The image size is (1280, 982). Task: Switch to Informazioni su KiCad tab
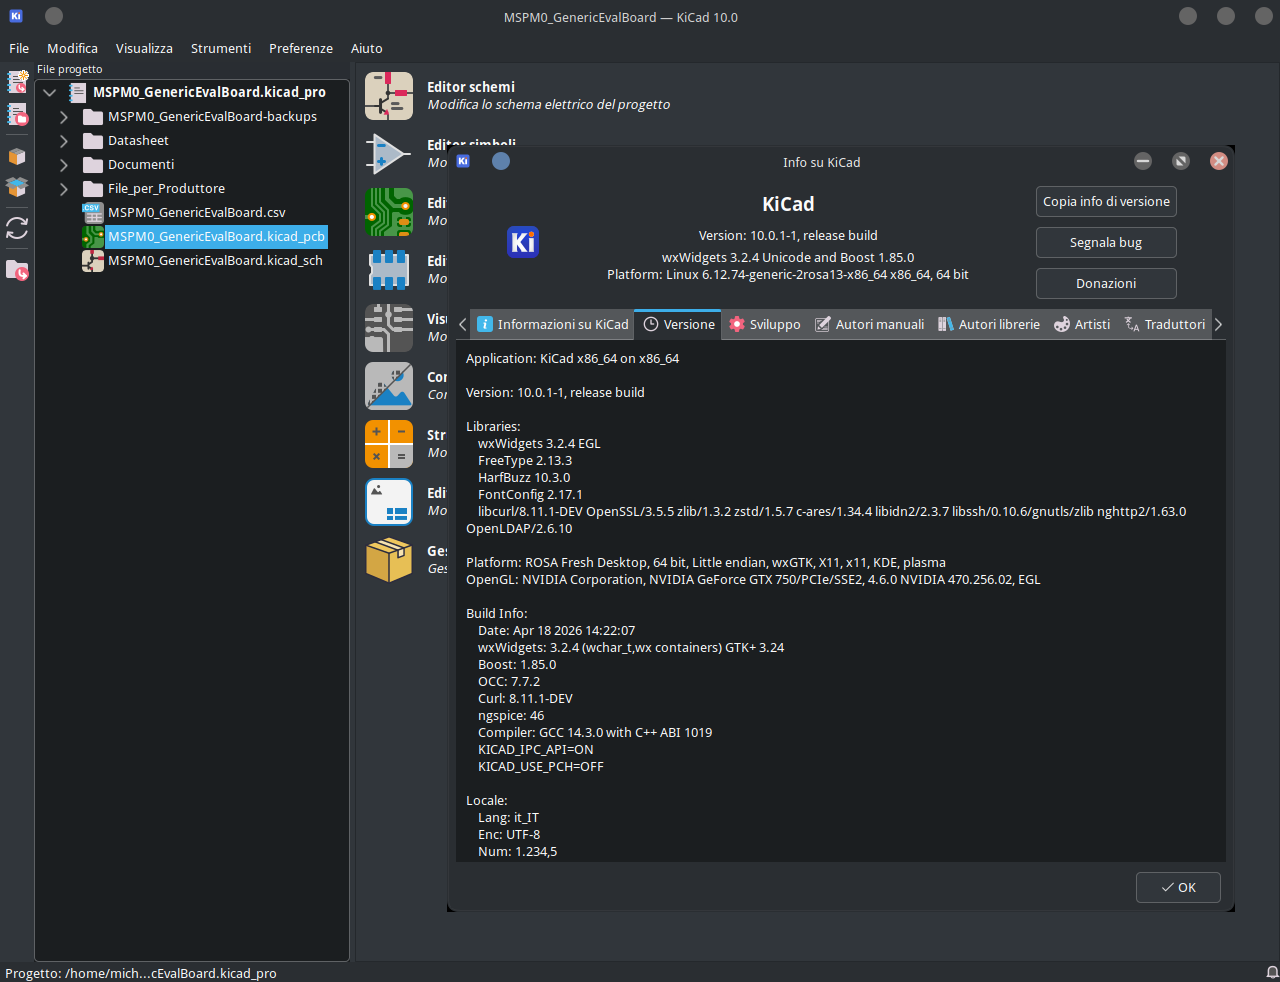(x=553, y=324)
